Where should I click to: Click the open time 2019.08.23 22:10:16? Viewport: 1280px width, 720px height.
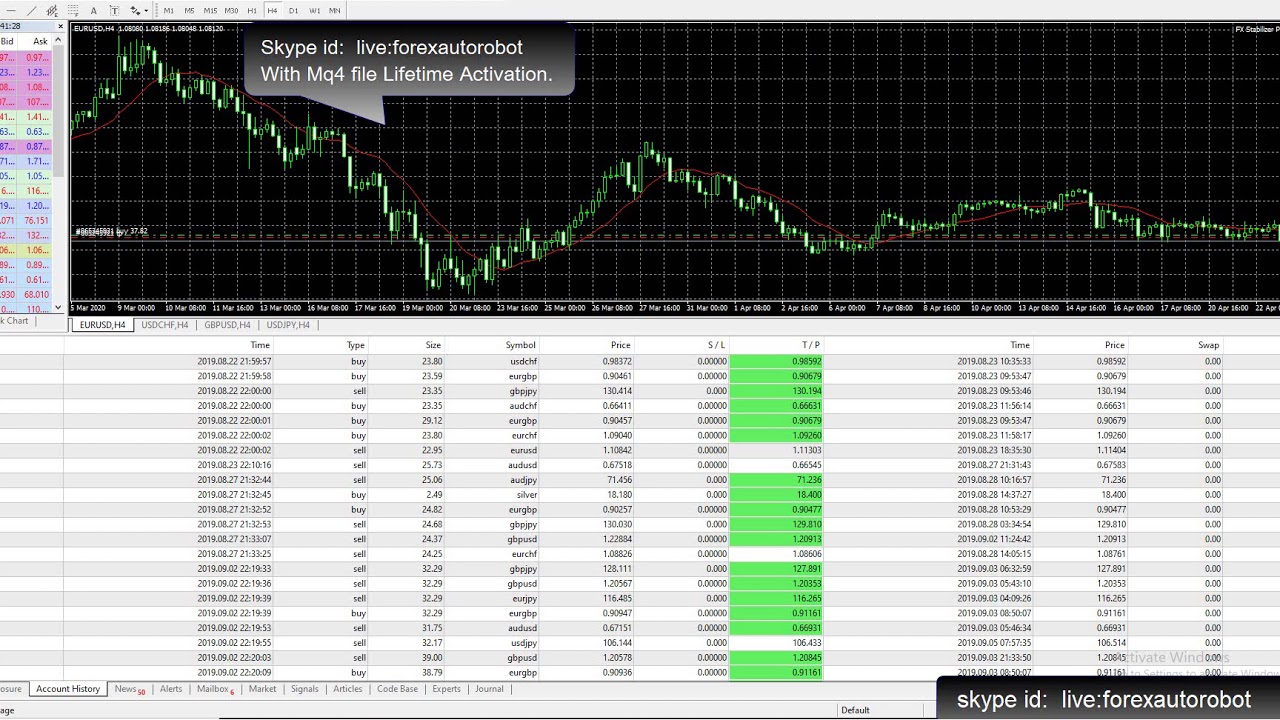pos(234,465)
